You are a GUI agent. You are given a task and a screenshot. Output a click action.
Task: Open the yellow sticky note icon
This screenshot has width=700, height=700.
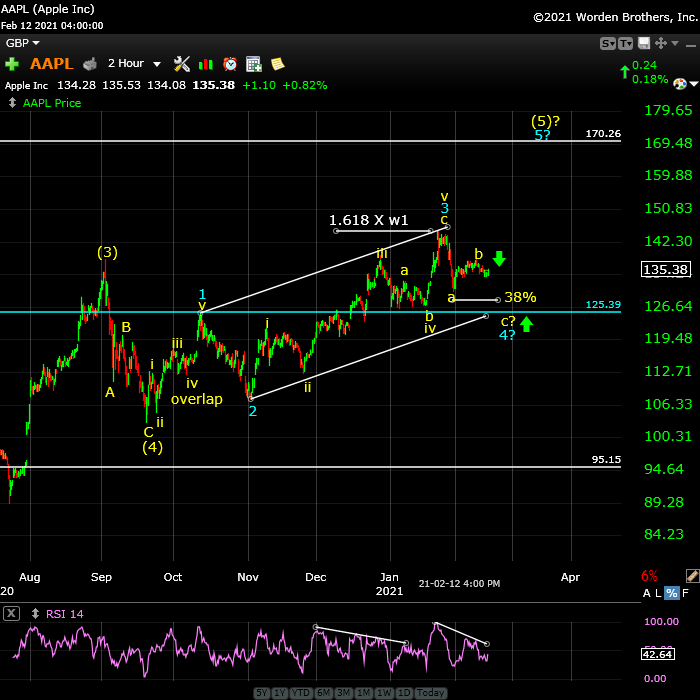pyautogui.click(x=278, y=64)
